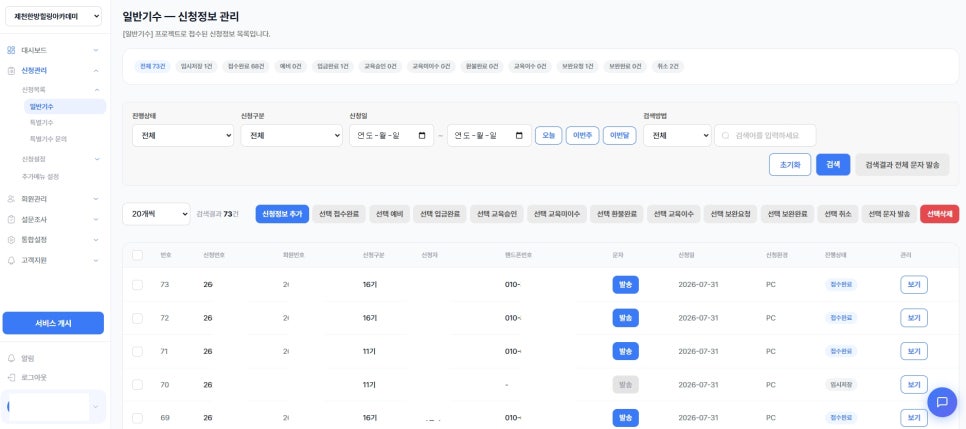The height and width of the screenshot is (429, 966).
Task: Select 특별기수 in the sidebar
Action: click(41, 123)
